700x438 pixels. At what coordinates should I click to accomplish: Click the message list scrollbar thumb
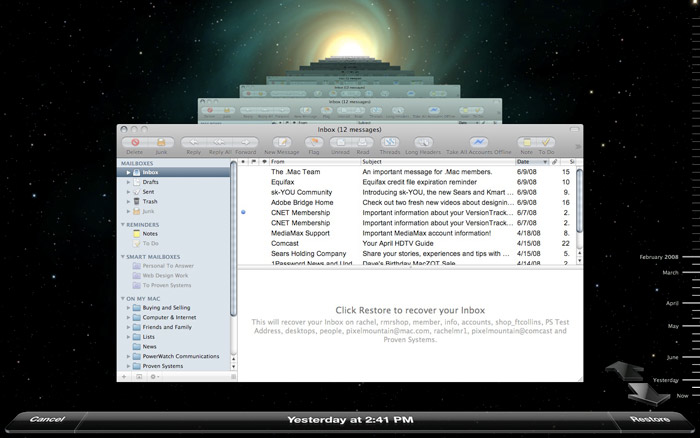579,200
